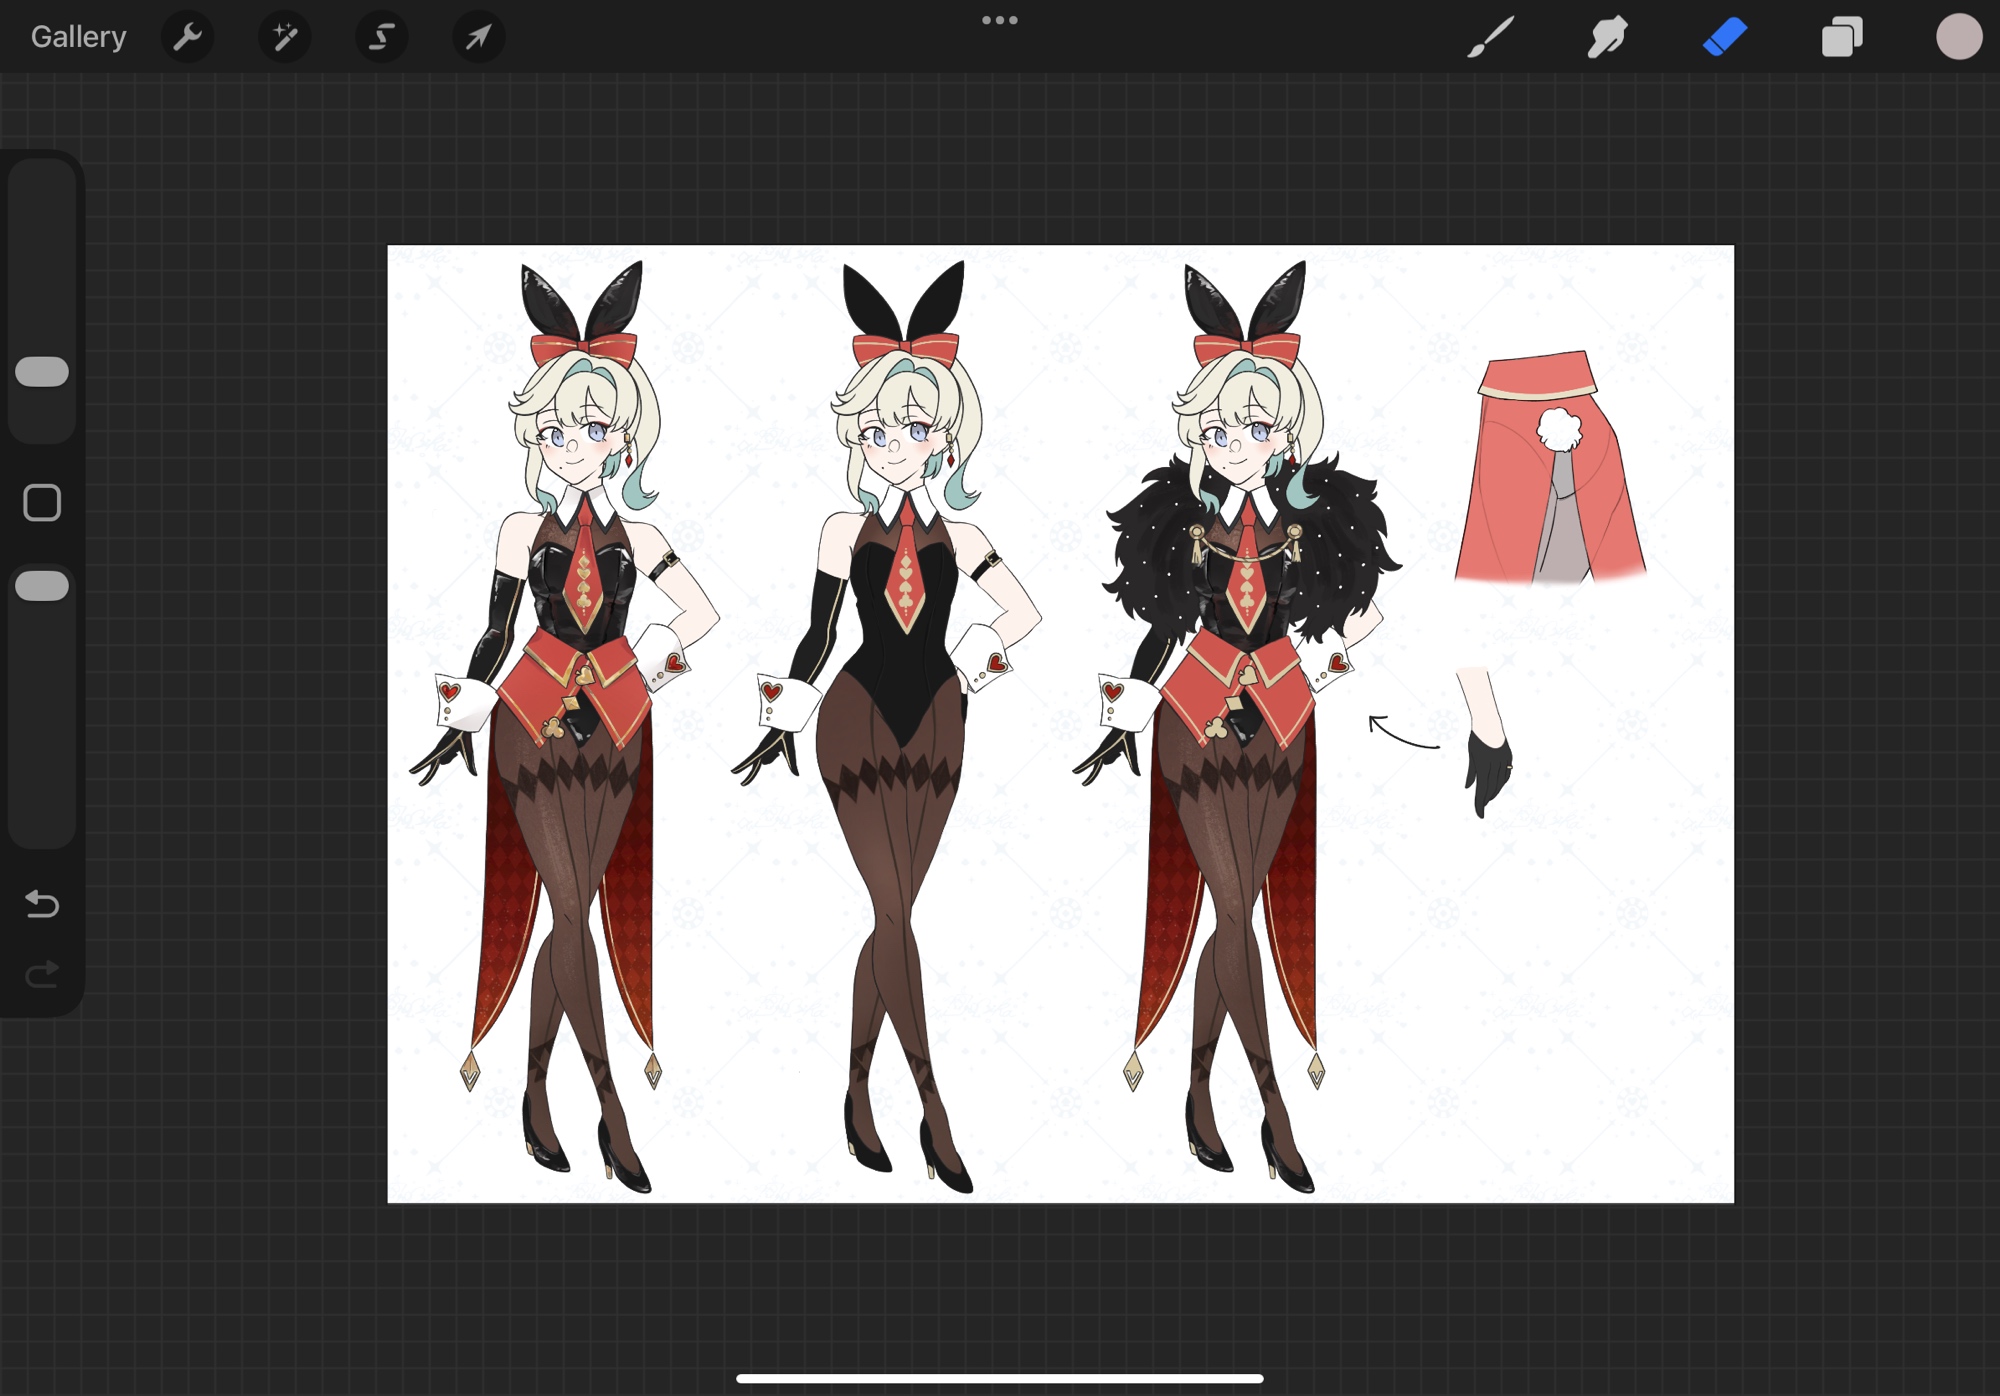Screen dimensions: 2000x1396
Task: Return to the Gallery
Action: click(78, 38)
